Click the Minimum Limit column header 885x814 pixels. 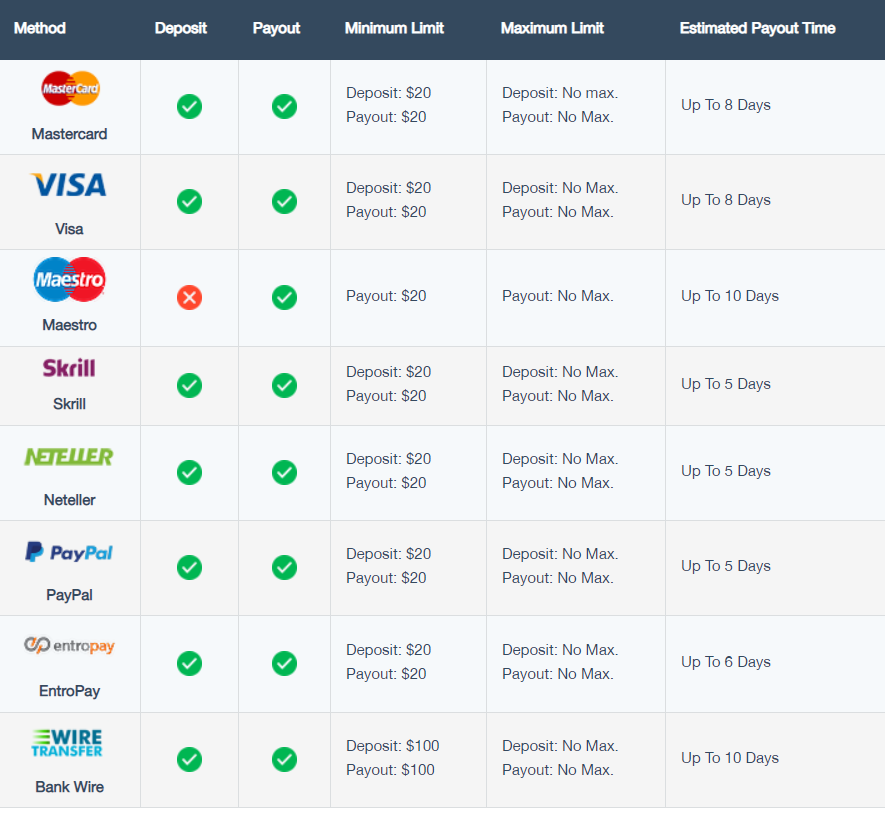[x=395, y=28]
